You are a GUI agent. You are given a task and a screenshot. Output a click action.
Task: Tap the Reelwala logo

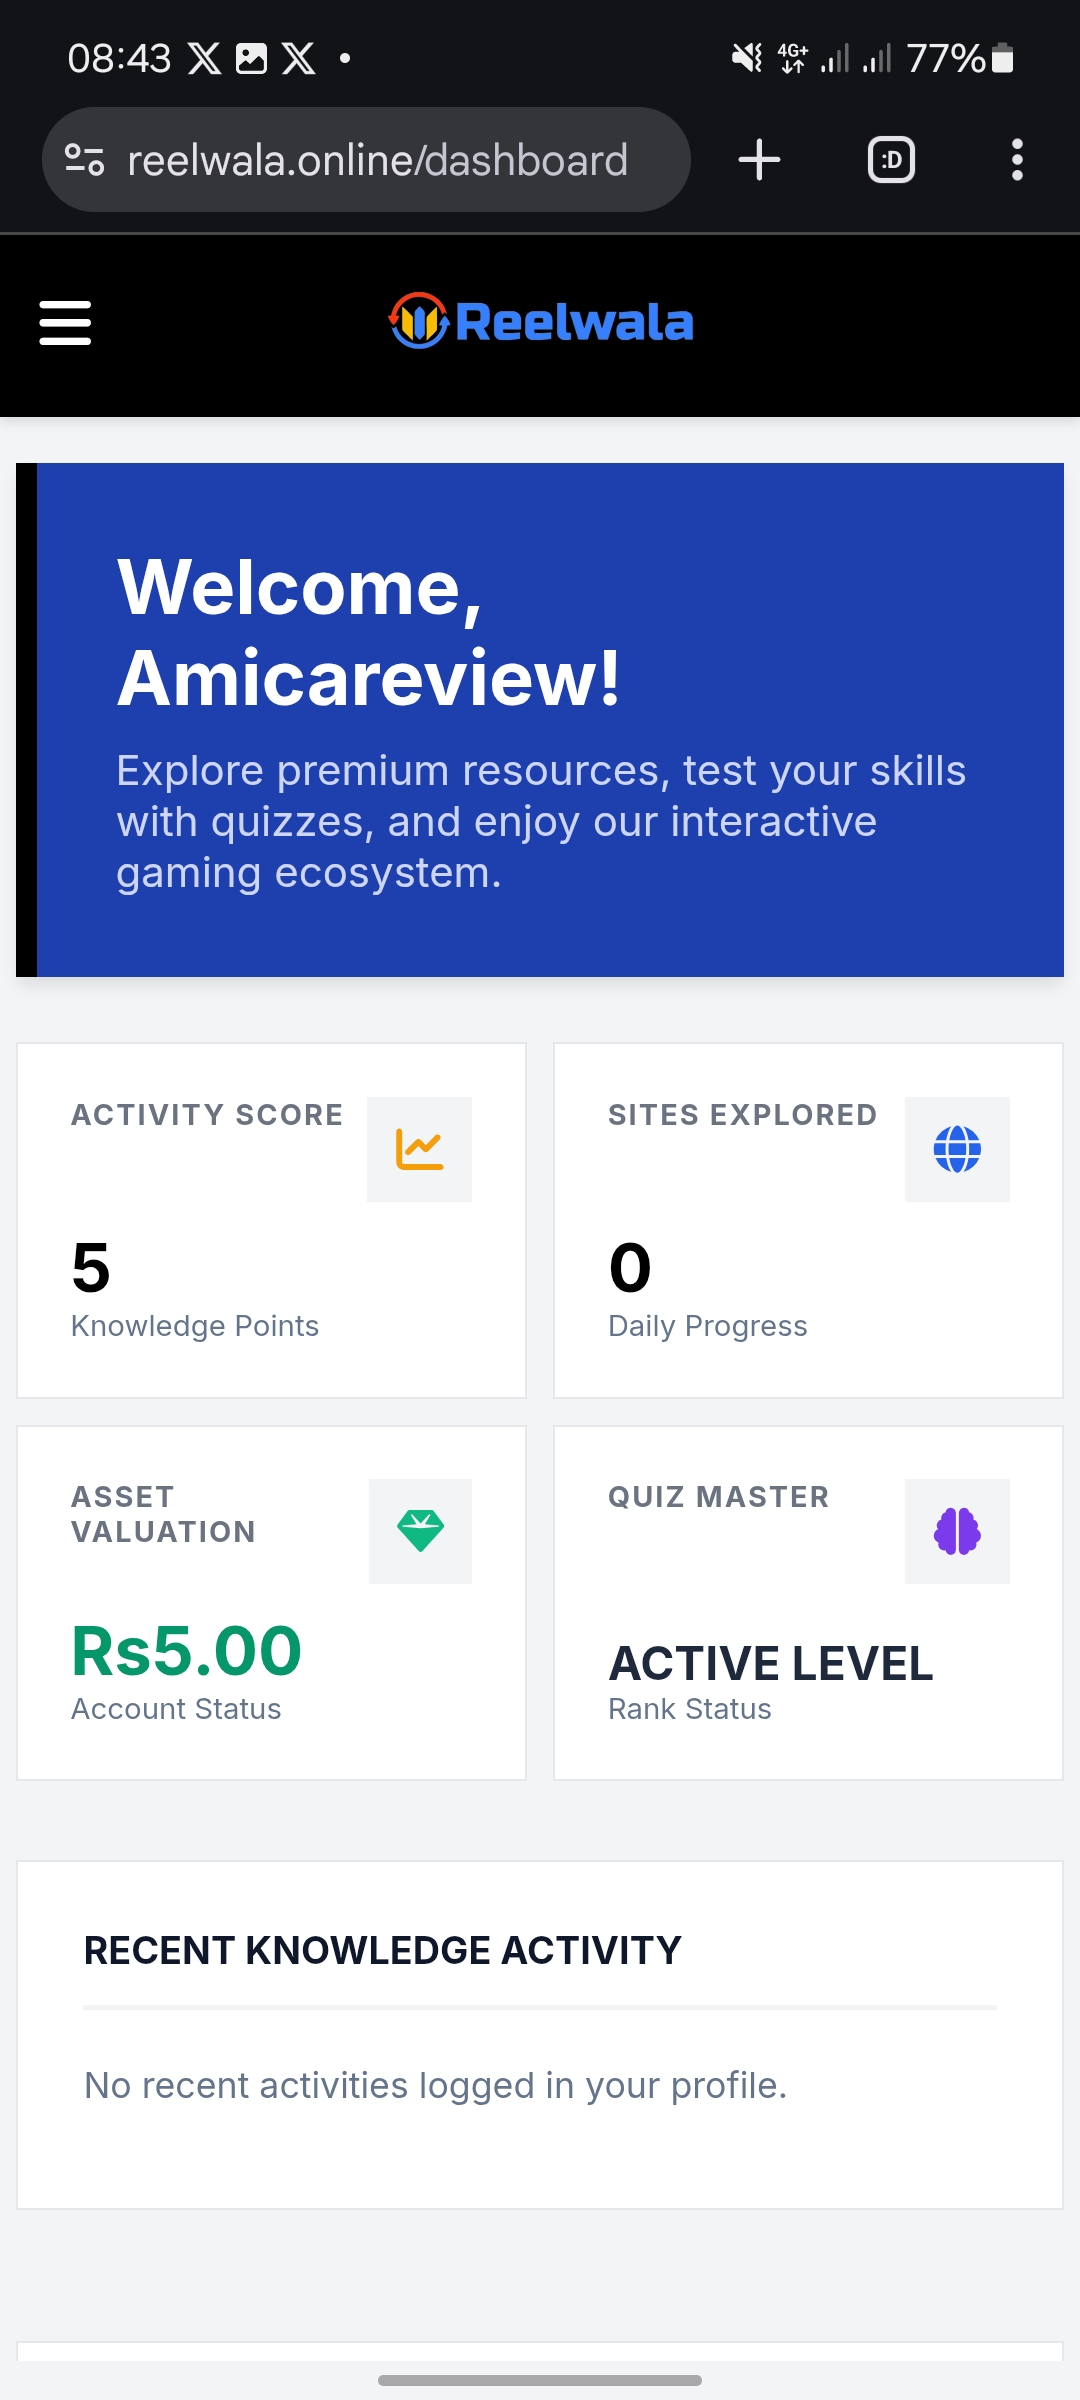(x=541, y=322)
